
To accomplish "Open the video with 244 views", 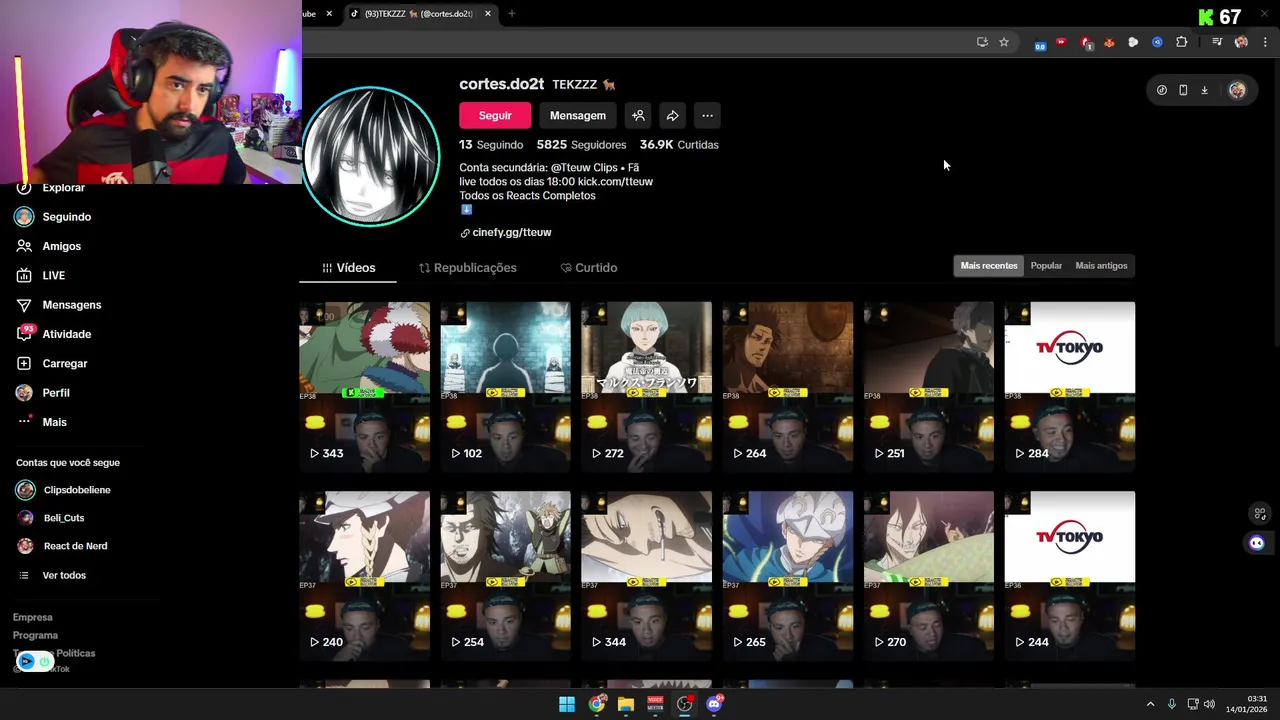I will (1070, 575).
